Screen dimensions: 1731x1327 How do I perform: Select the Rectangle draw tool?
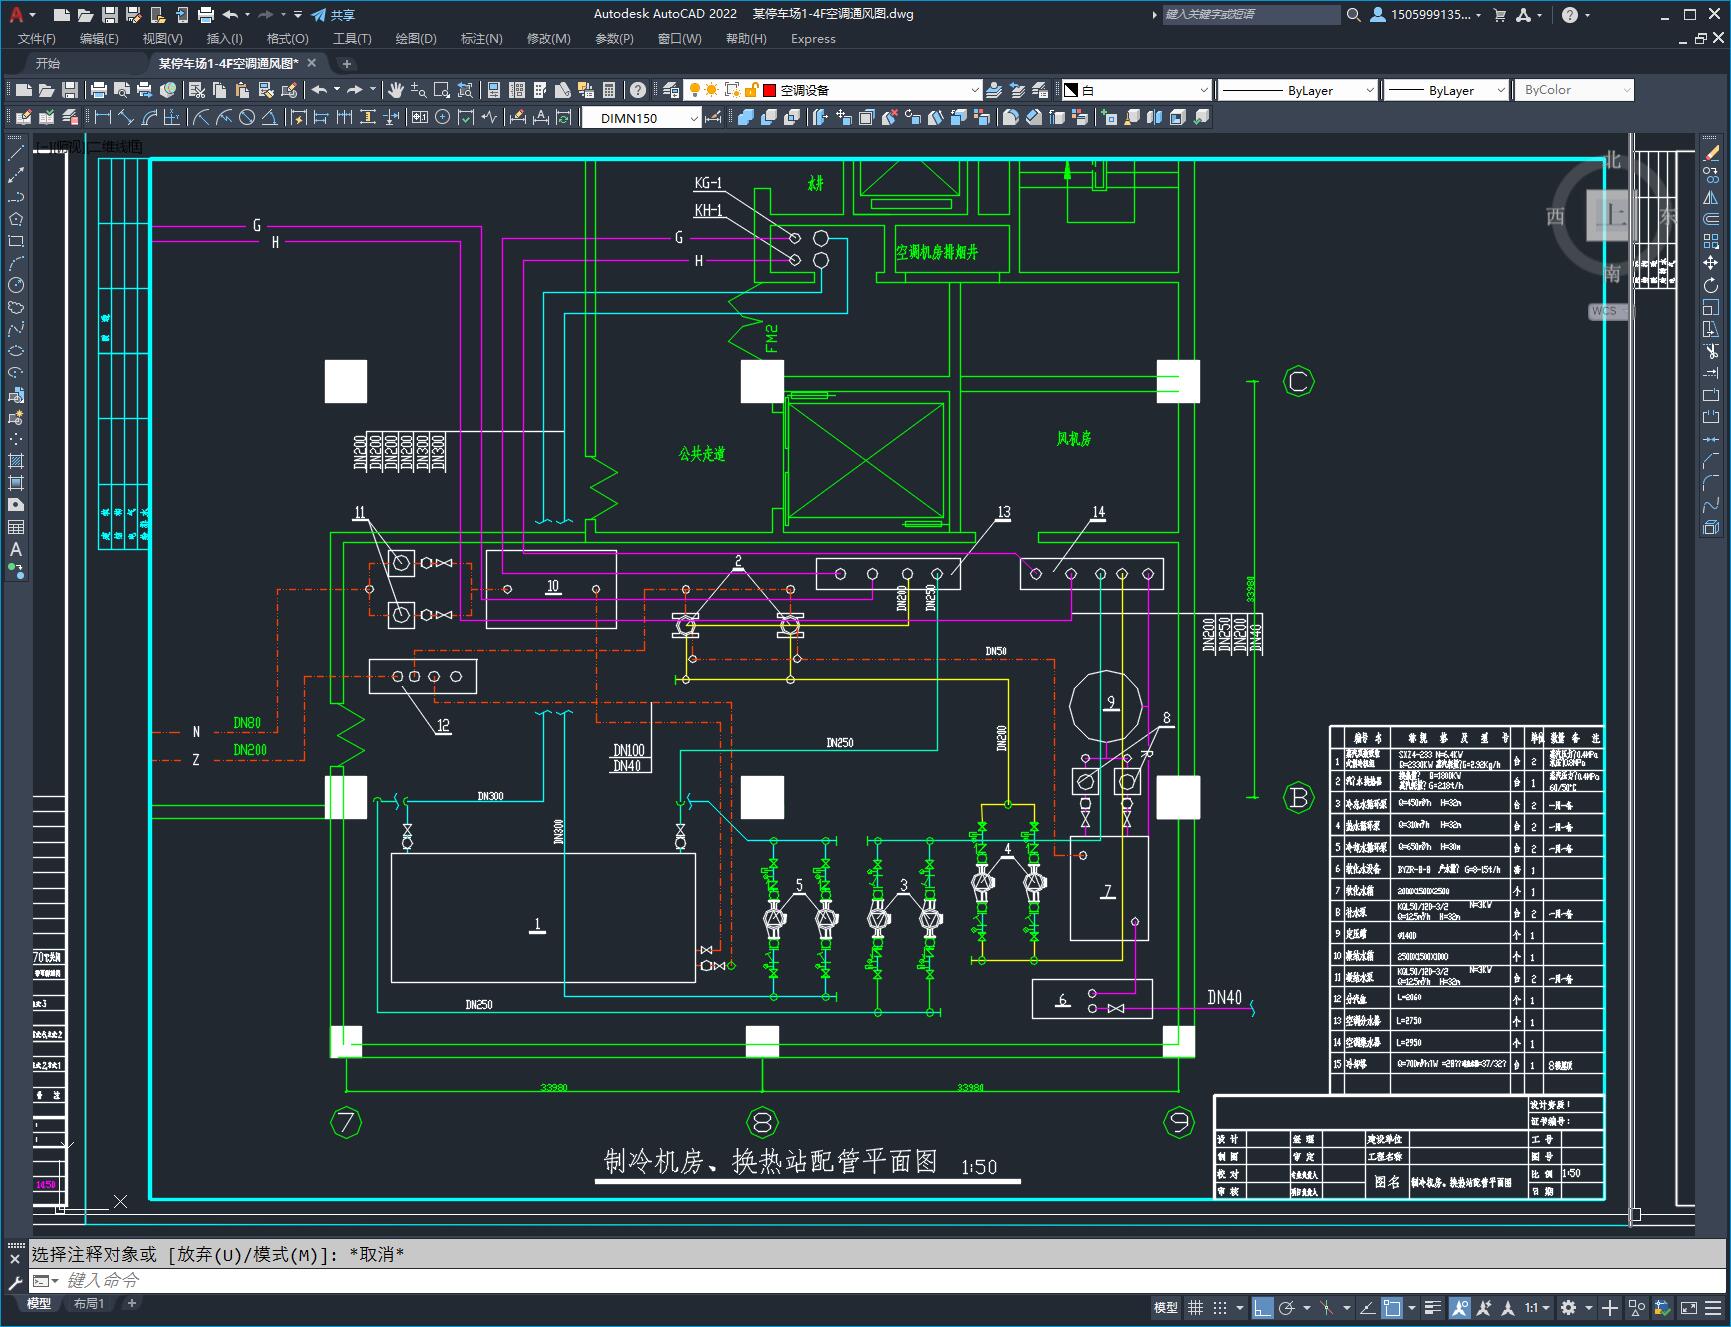(16, 241)
